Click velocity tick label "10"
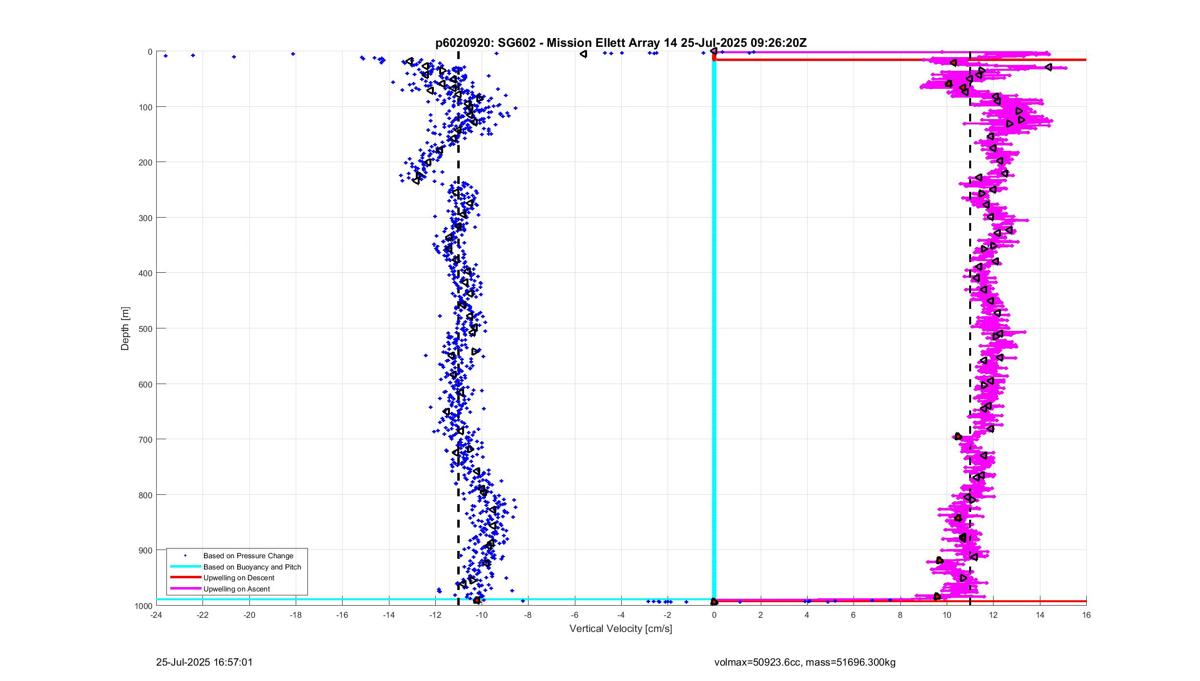The height and width of the screenshot is (681, 1200). [x=947, y=614]
